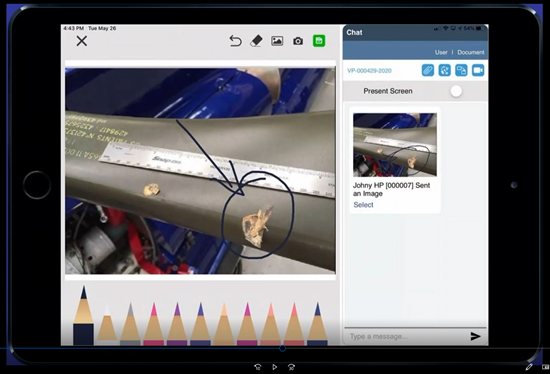Screen dimensions: 550x374
Task: Tap the camera capture icon
Action: pos(298,41)
